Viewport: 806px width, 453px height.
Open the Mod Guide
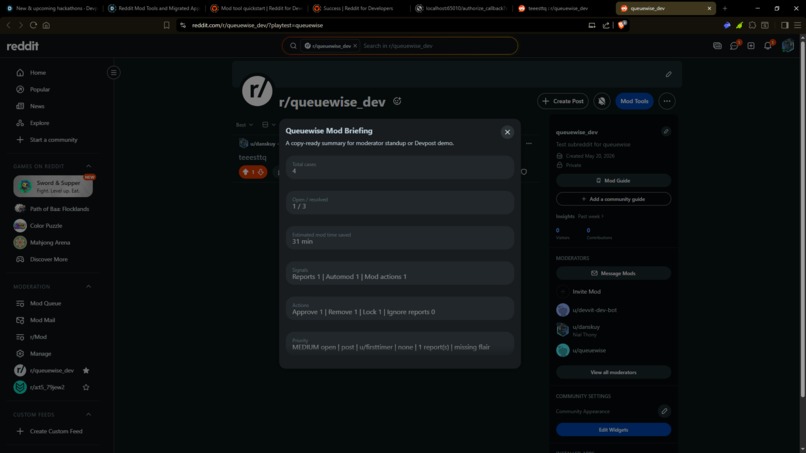point(613,180)
